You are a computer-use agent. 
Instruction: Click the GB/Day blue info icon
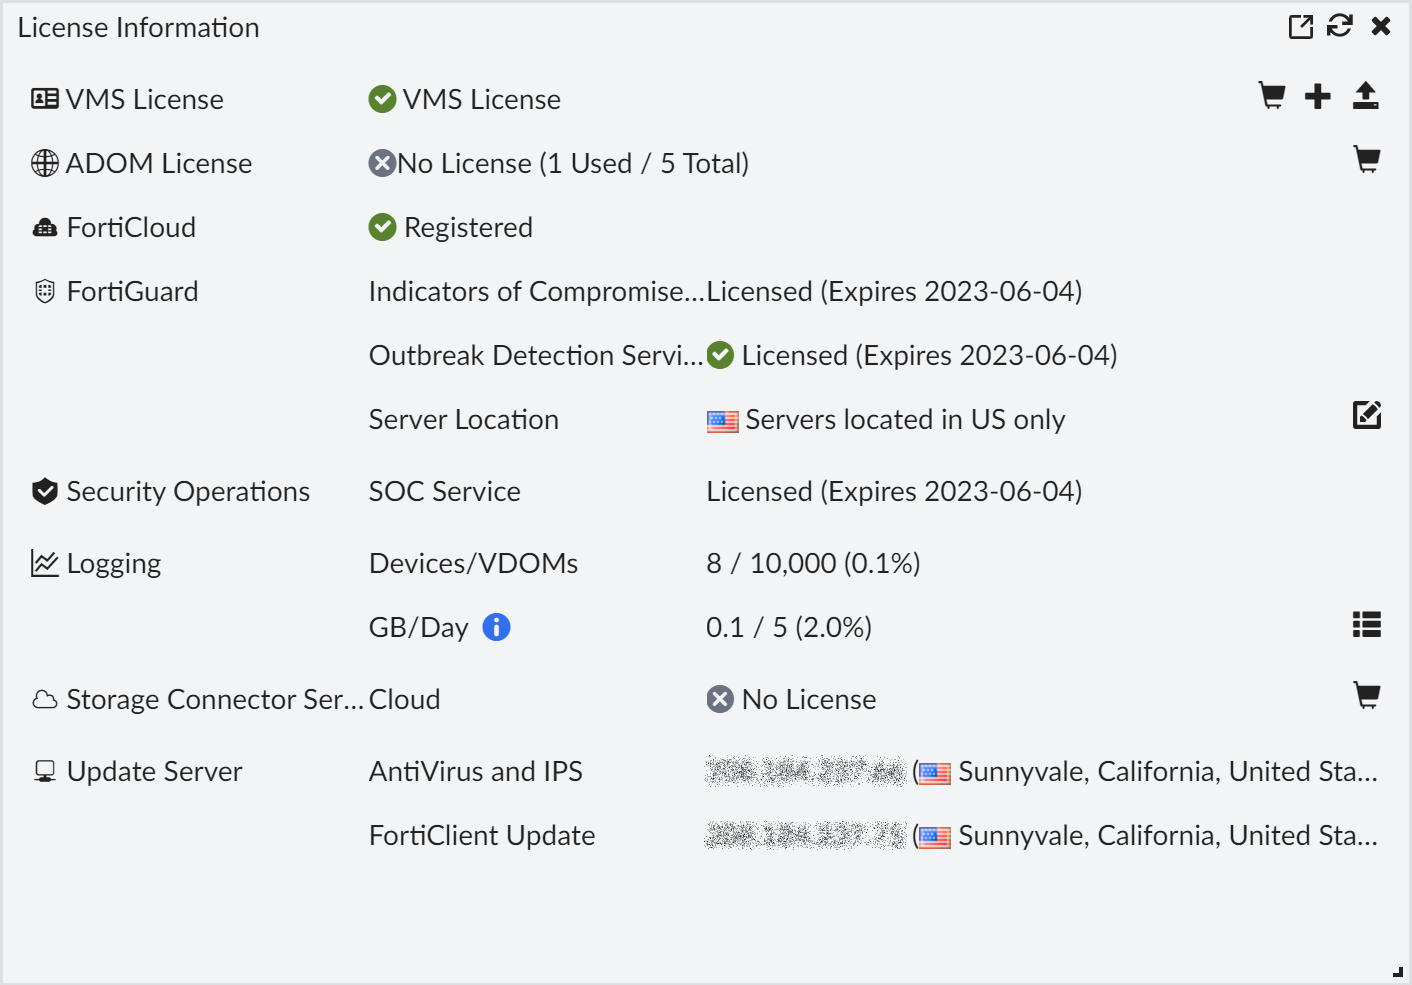[x=496, y=627]
